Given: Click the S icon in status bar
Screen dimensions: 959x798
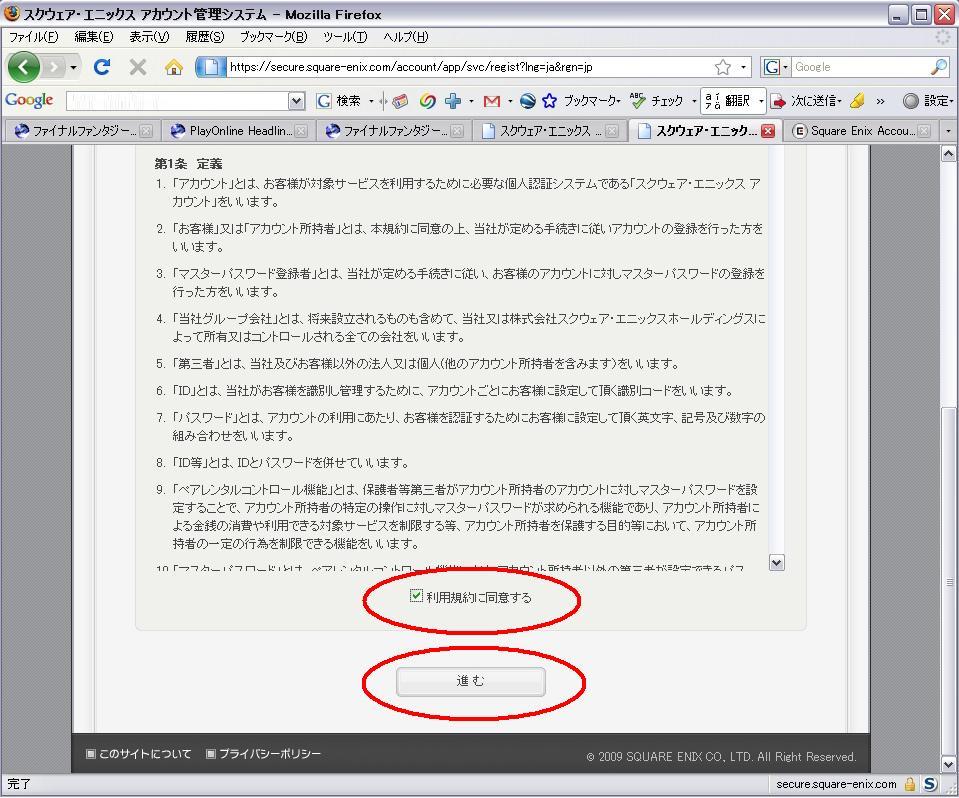Looking at the screenshot, I should (x=930, y=784).
